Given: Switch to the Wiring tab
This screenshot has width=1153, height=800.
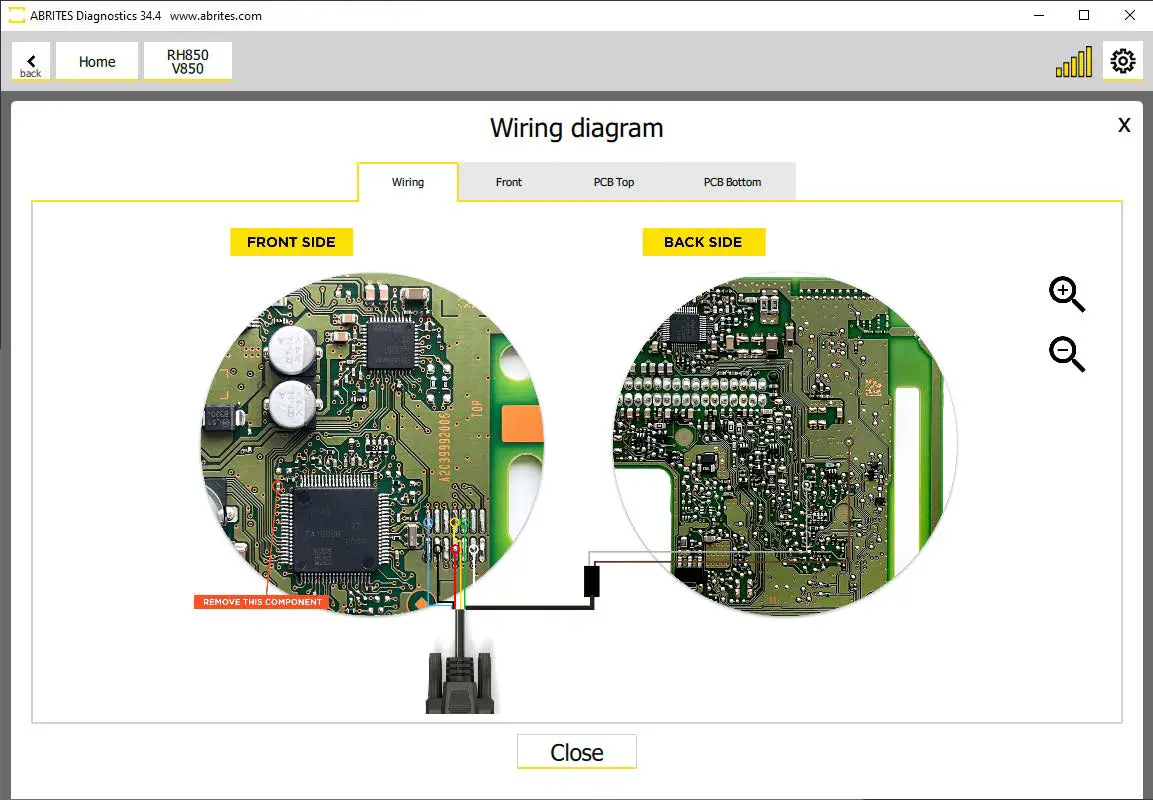Looking at the screenshot, I should point(407,182).
